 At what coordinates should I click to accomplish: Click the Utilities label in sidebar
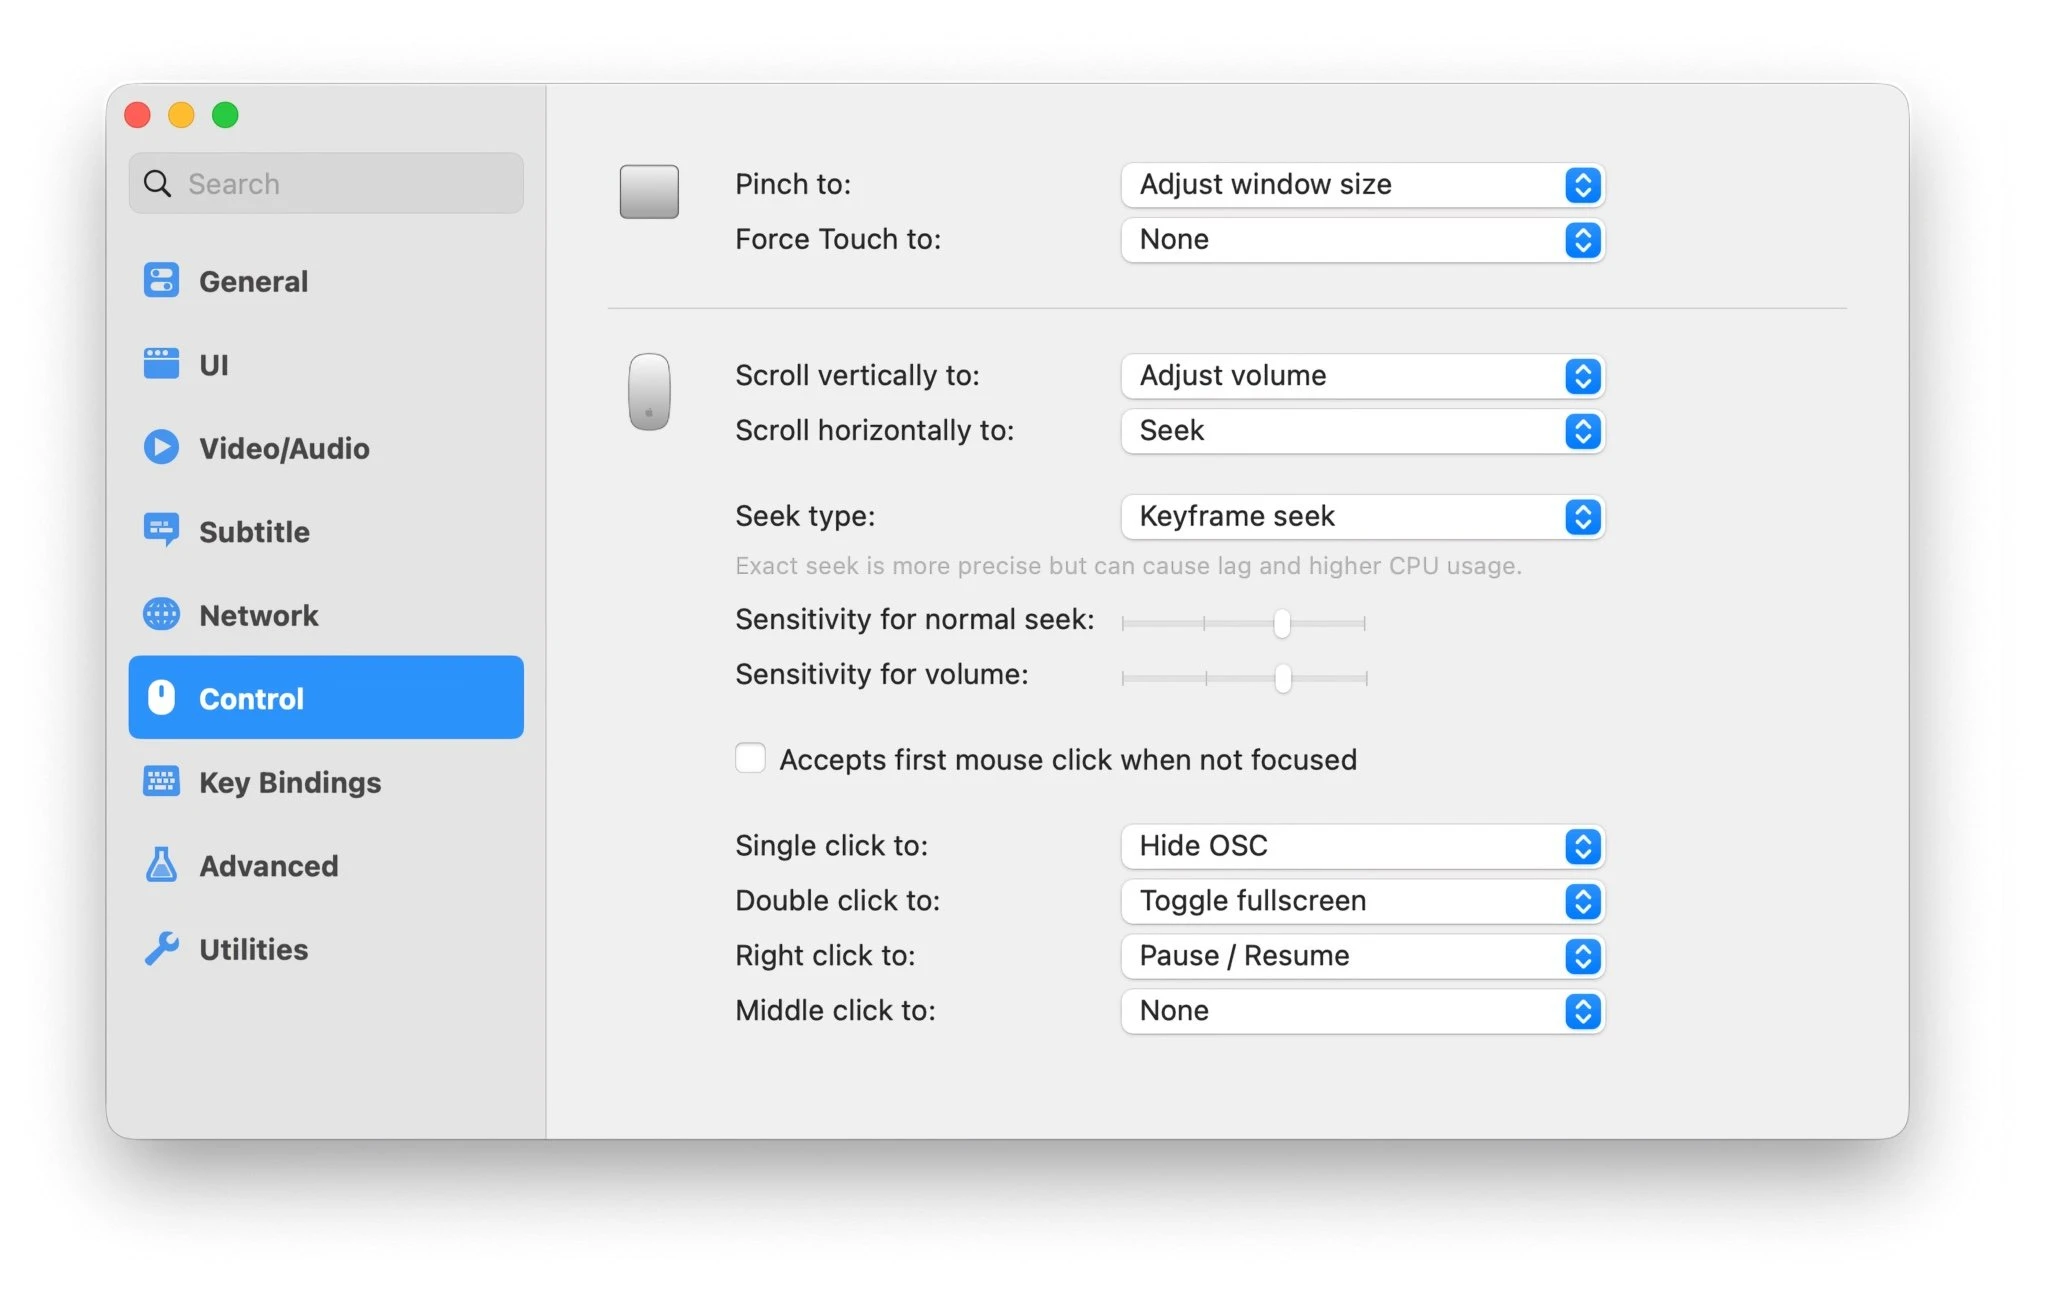(x=253, y=949)
